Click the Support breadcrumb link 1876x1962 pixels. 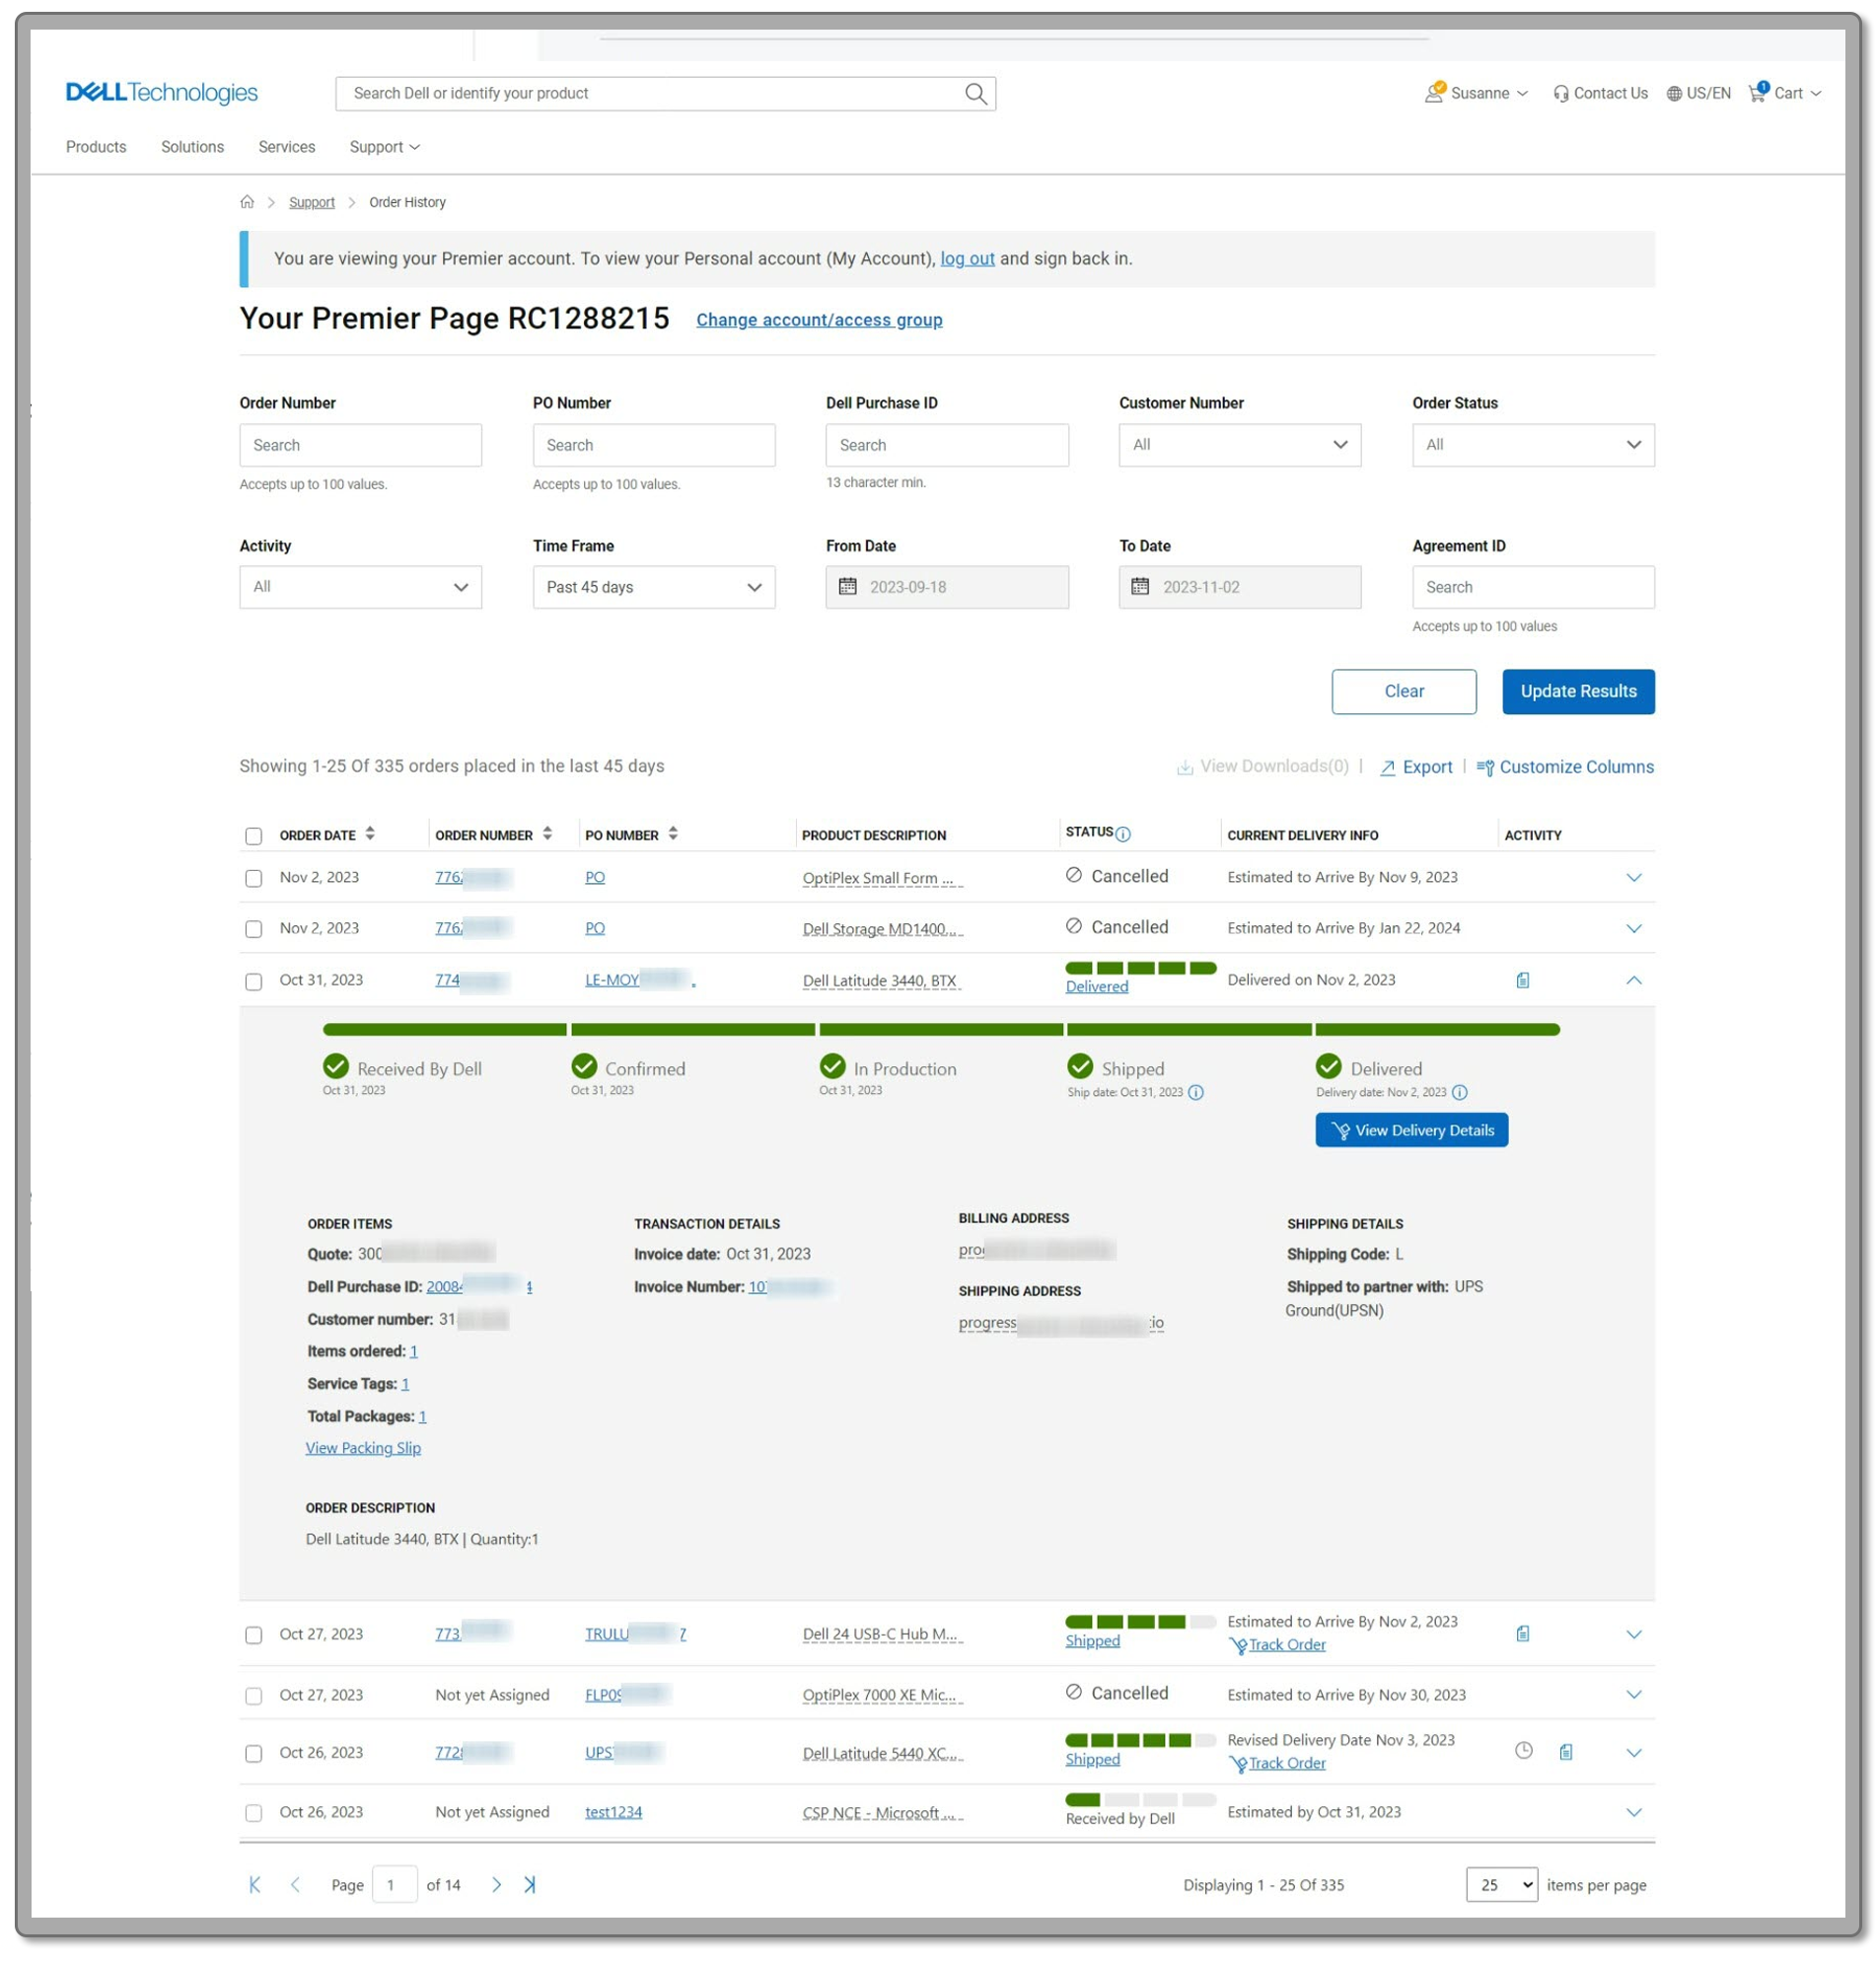pyautogui.click(x=312, y=202)
